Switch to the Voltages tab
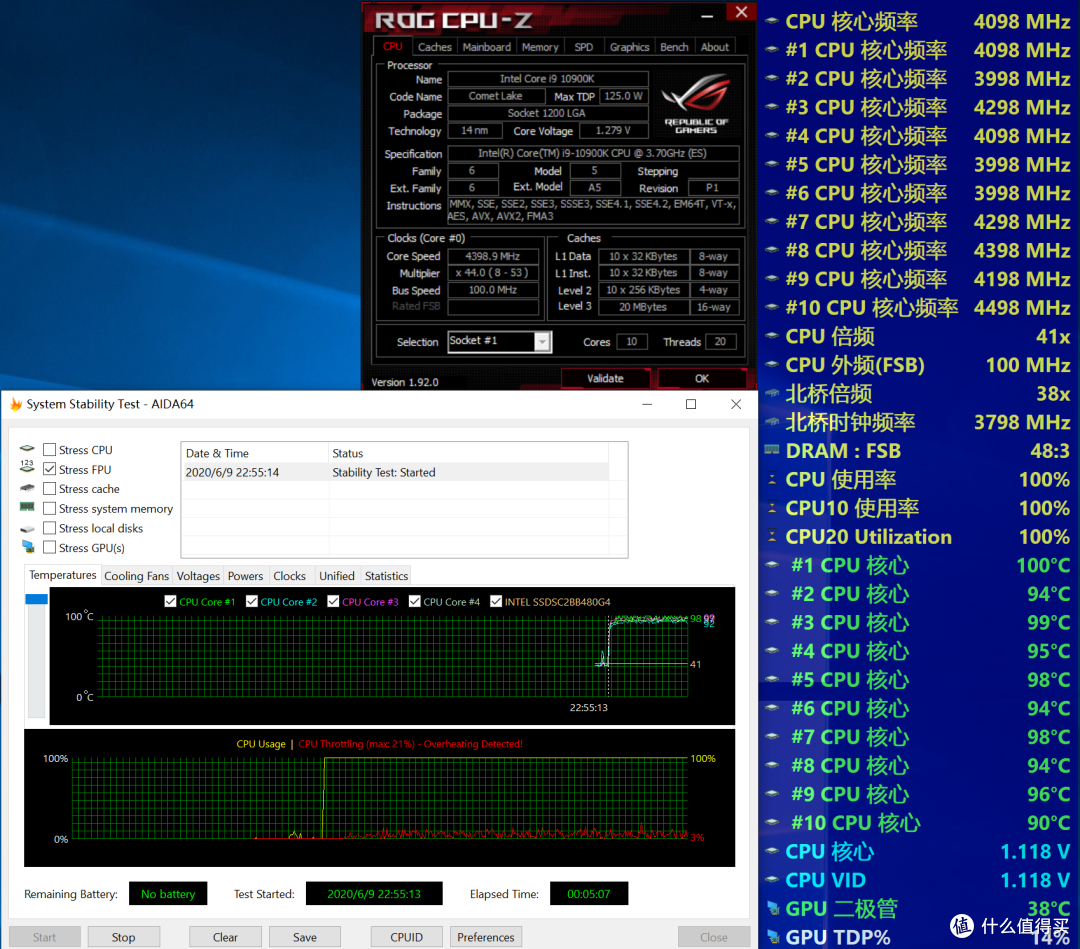The width and height of the screenshot is (1080, 949). 198,576
